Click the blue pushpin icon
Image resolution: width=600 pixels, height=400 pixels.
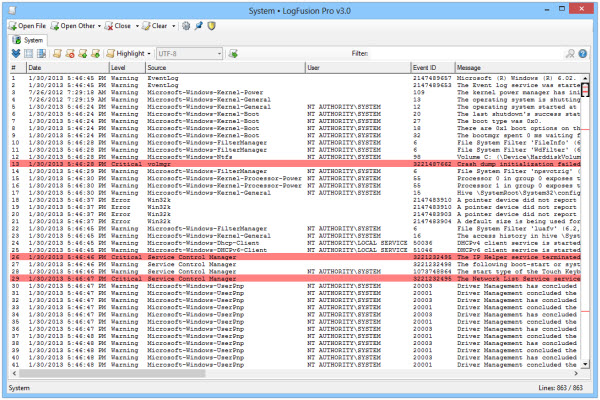pyautogui.click(x=199, y=26)
